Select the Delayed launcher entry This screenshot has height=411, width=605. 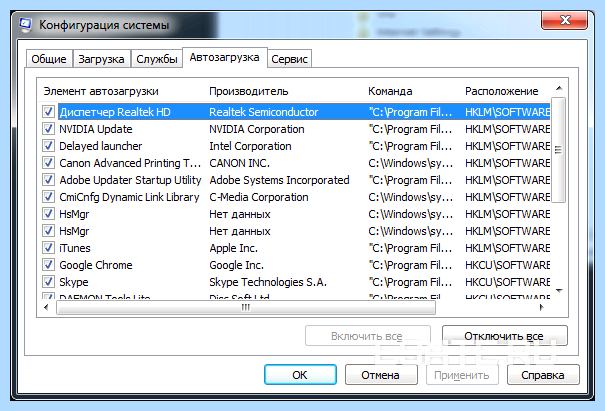point(101,146)
